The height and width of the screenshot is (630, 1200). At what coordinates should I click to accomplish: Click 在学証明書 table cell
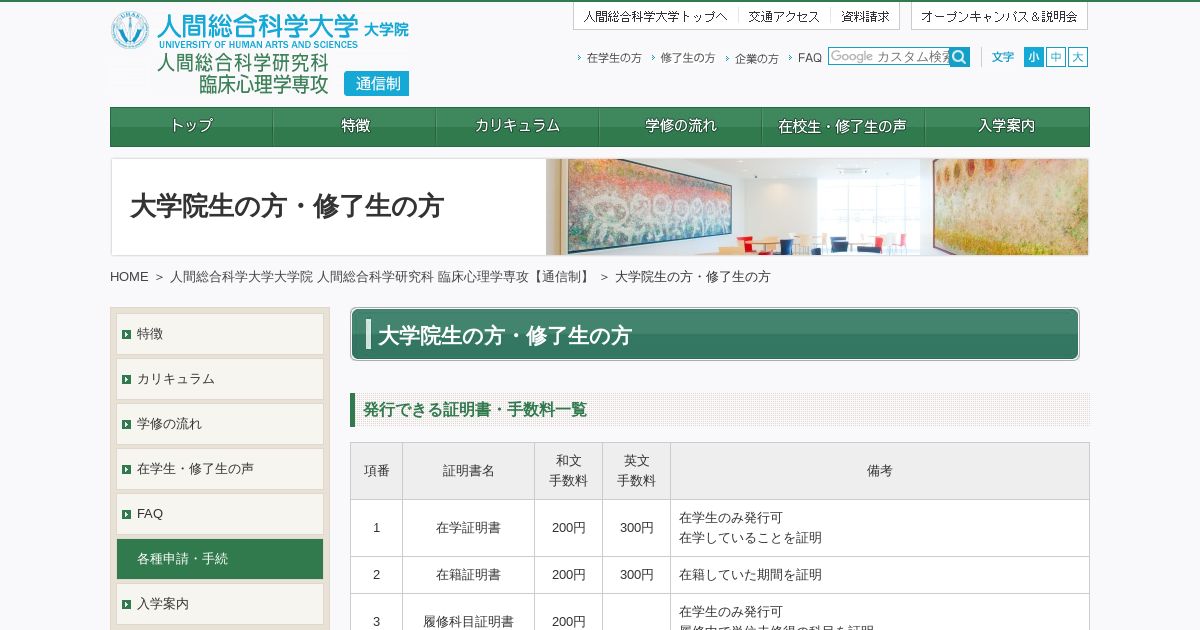(x=468, y=528)
